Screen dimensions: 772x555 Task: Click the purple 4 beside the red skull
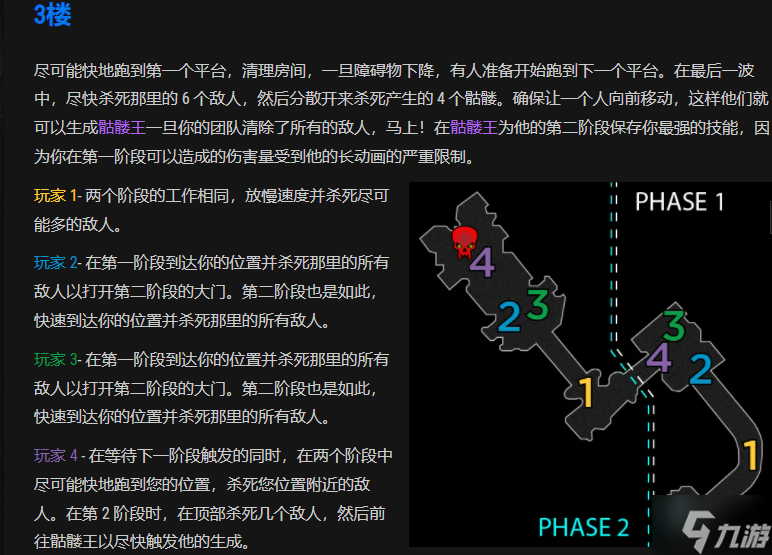pyautogui.click(x=482, y=262)
